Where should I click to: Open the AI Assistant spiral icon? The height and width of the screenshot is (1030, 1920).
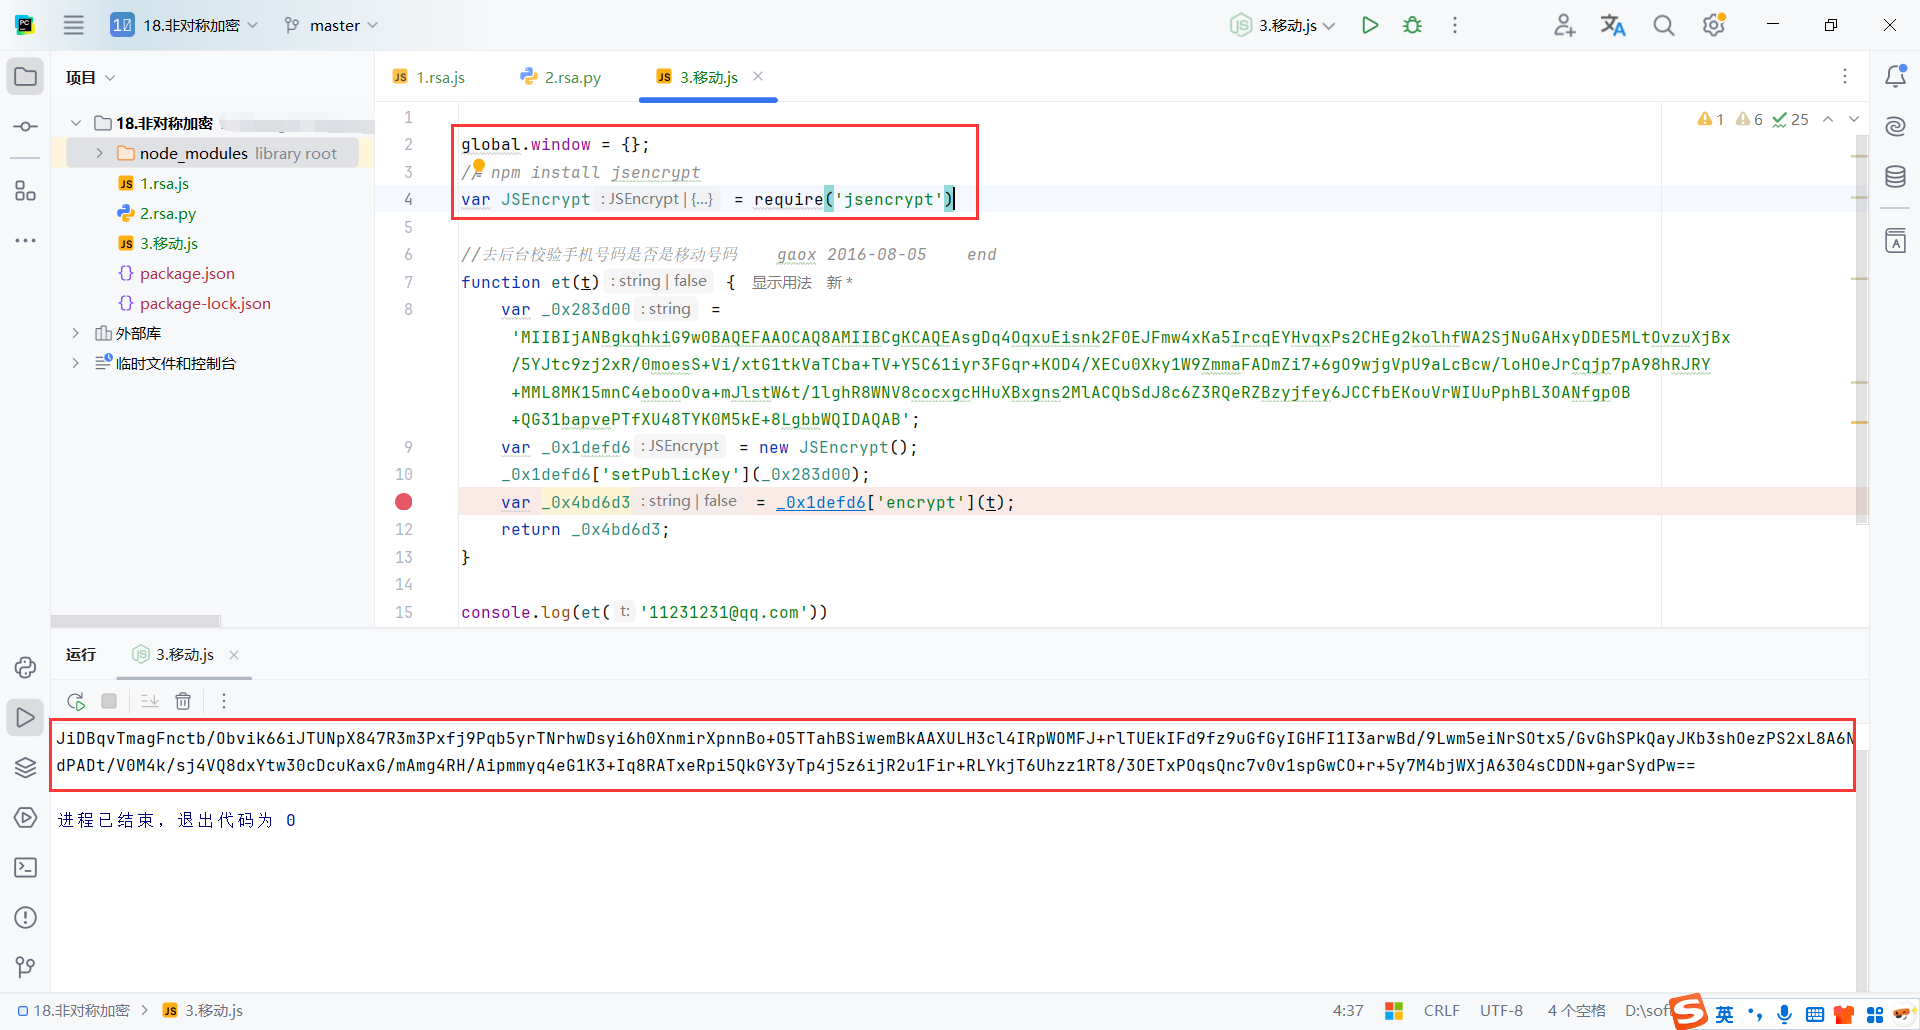(1895, 126)
